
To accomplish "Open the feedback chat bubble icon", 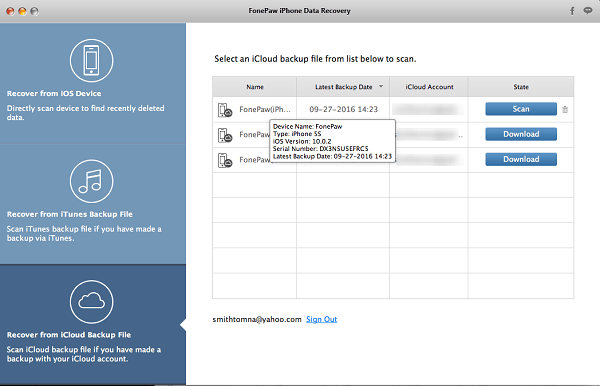I will [x=588, y=11].
